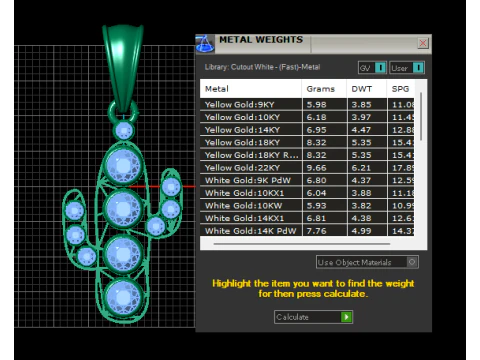Toggle the User library switch

pos(407,68)
